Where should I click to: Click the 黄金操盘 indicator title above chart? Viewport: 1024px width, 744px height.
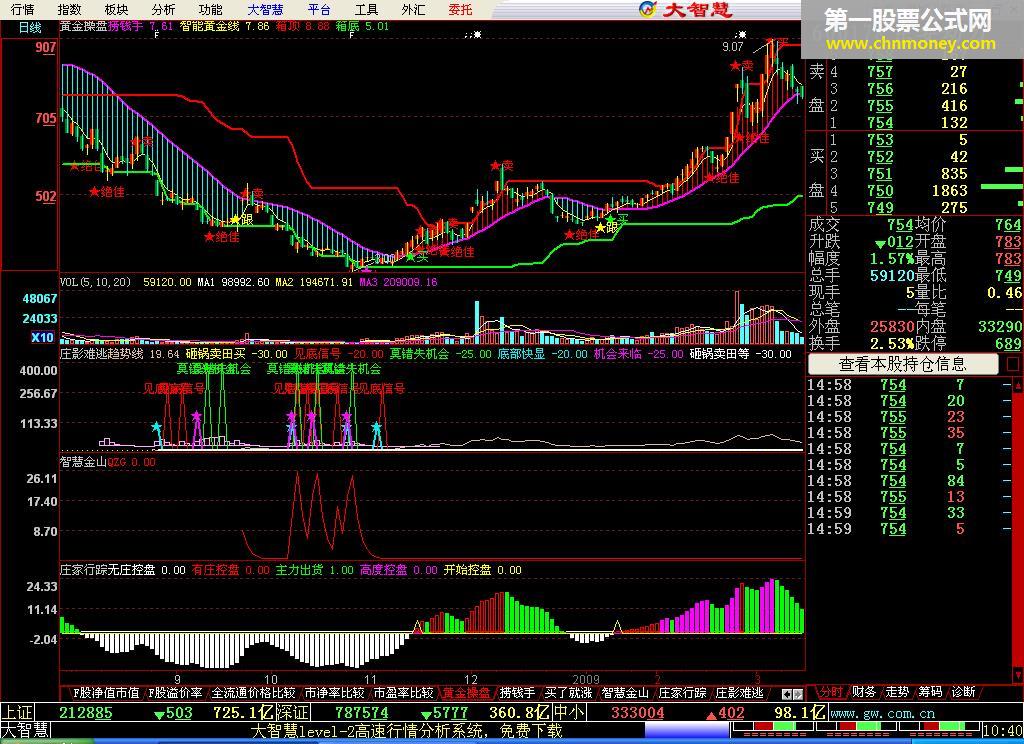tap(83, 27)
